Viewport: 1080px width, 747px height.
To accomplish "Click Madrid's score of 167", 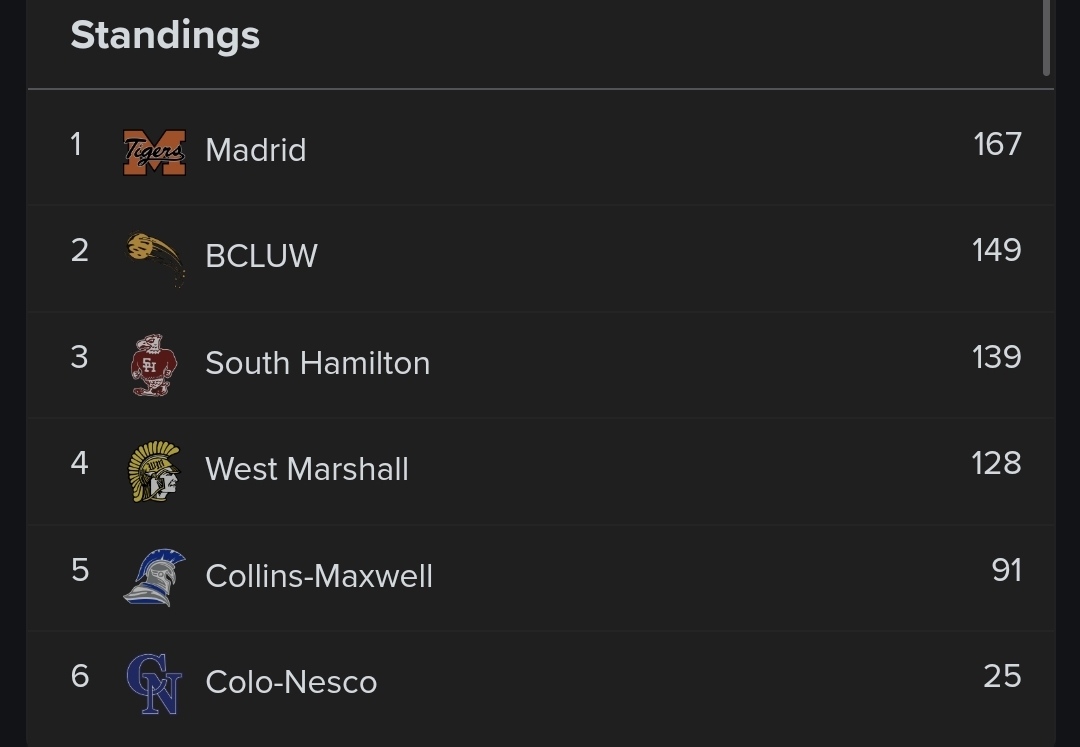I will point(997,145).
